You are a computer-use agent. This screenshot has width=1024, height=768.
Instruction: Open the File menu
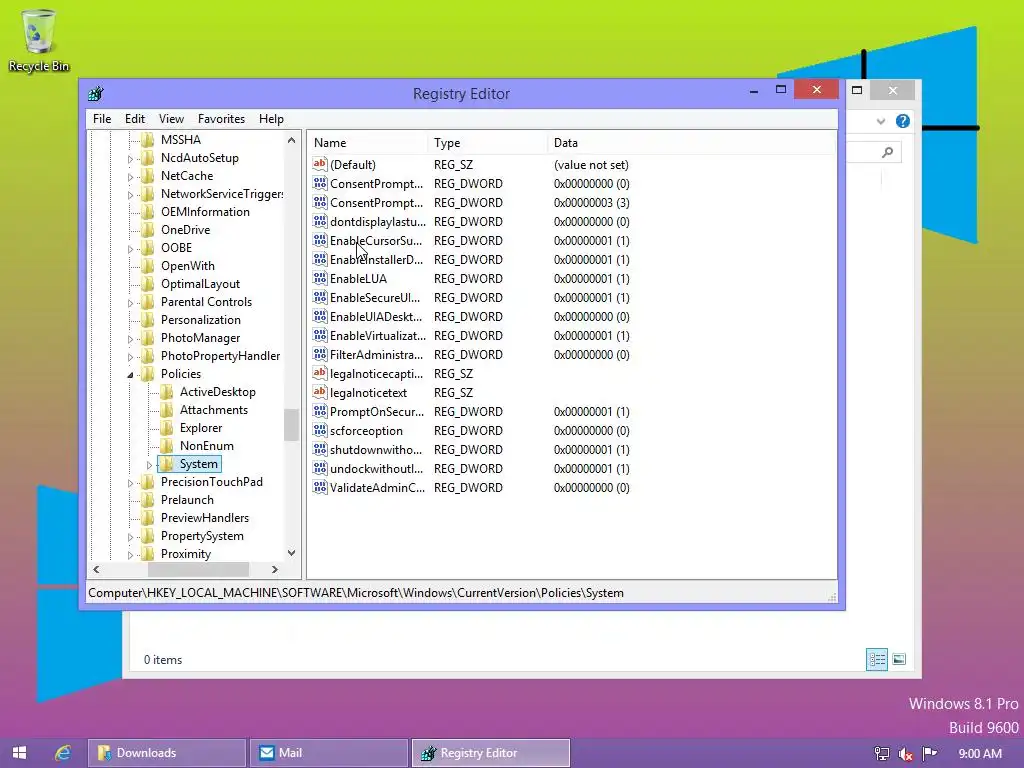(102, 119)
